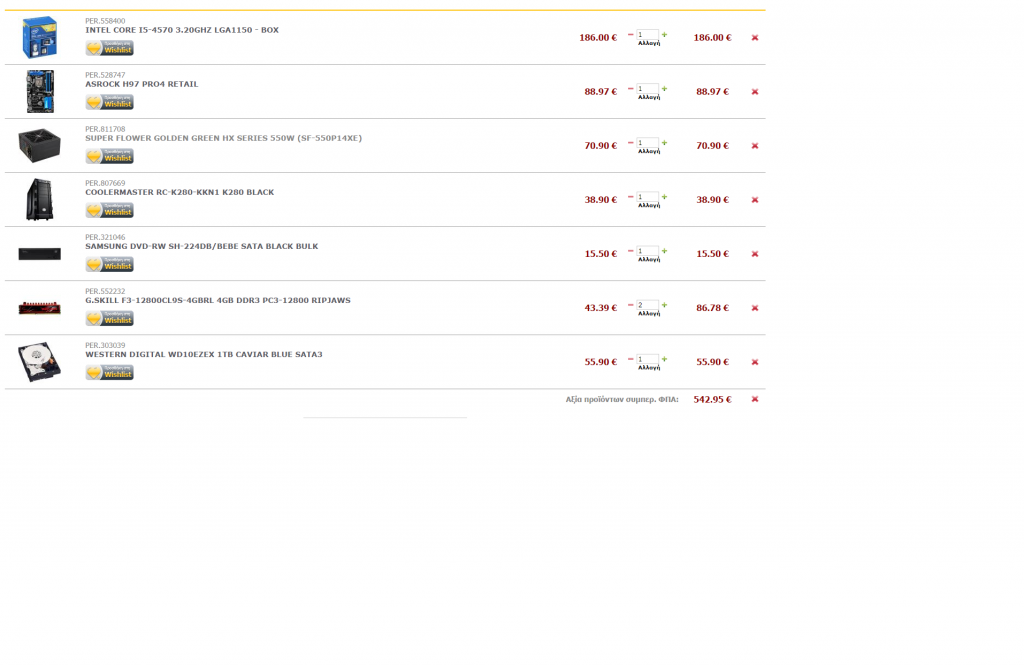Decrease quantity of G.Skill Ripjaws RAM
Viewport: 1024px width, 665px height.
[x=630, y=305]
